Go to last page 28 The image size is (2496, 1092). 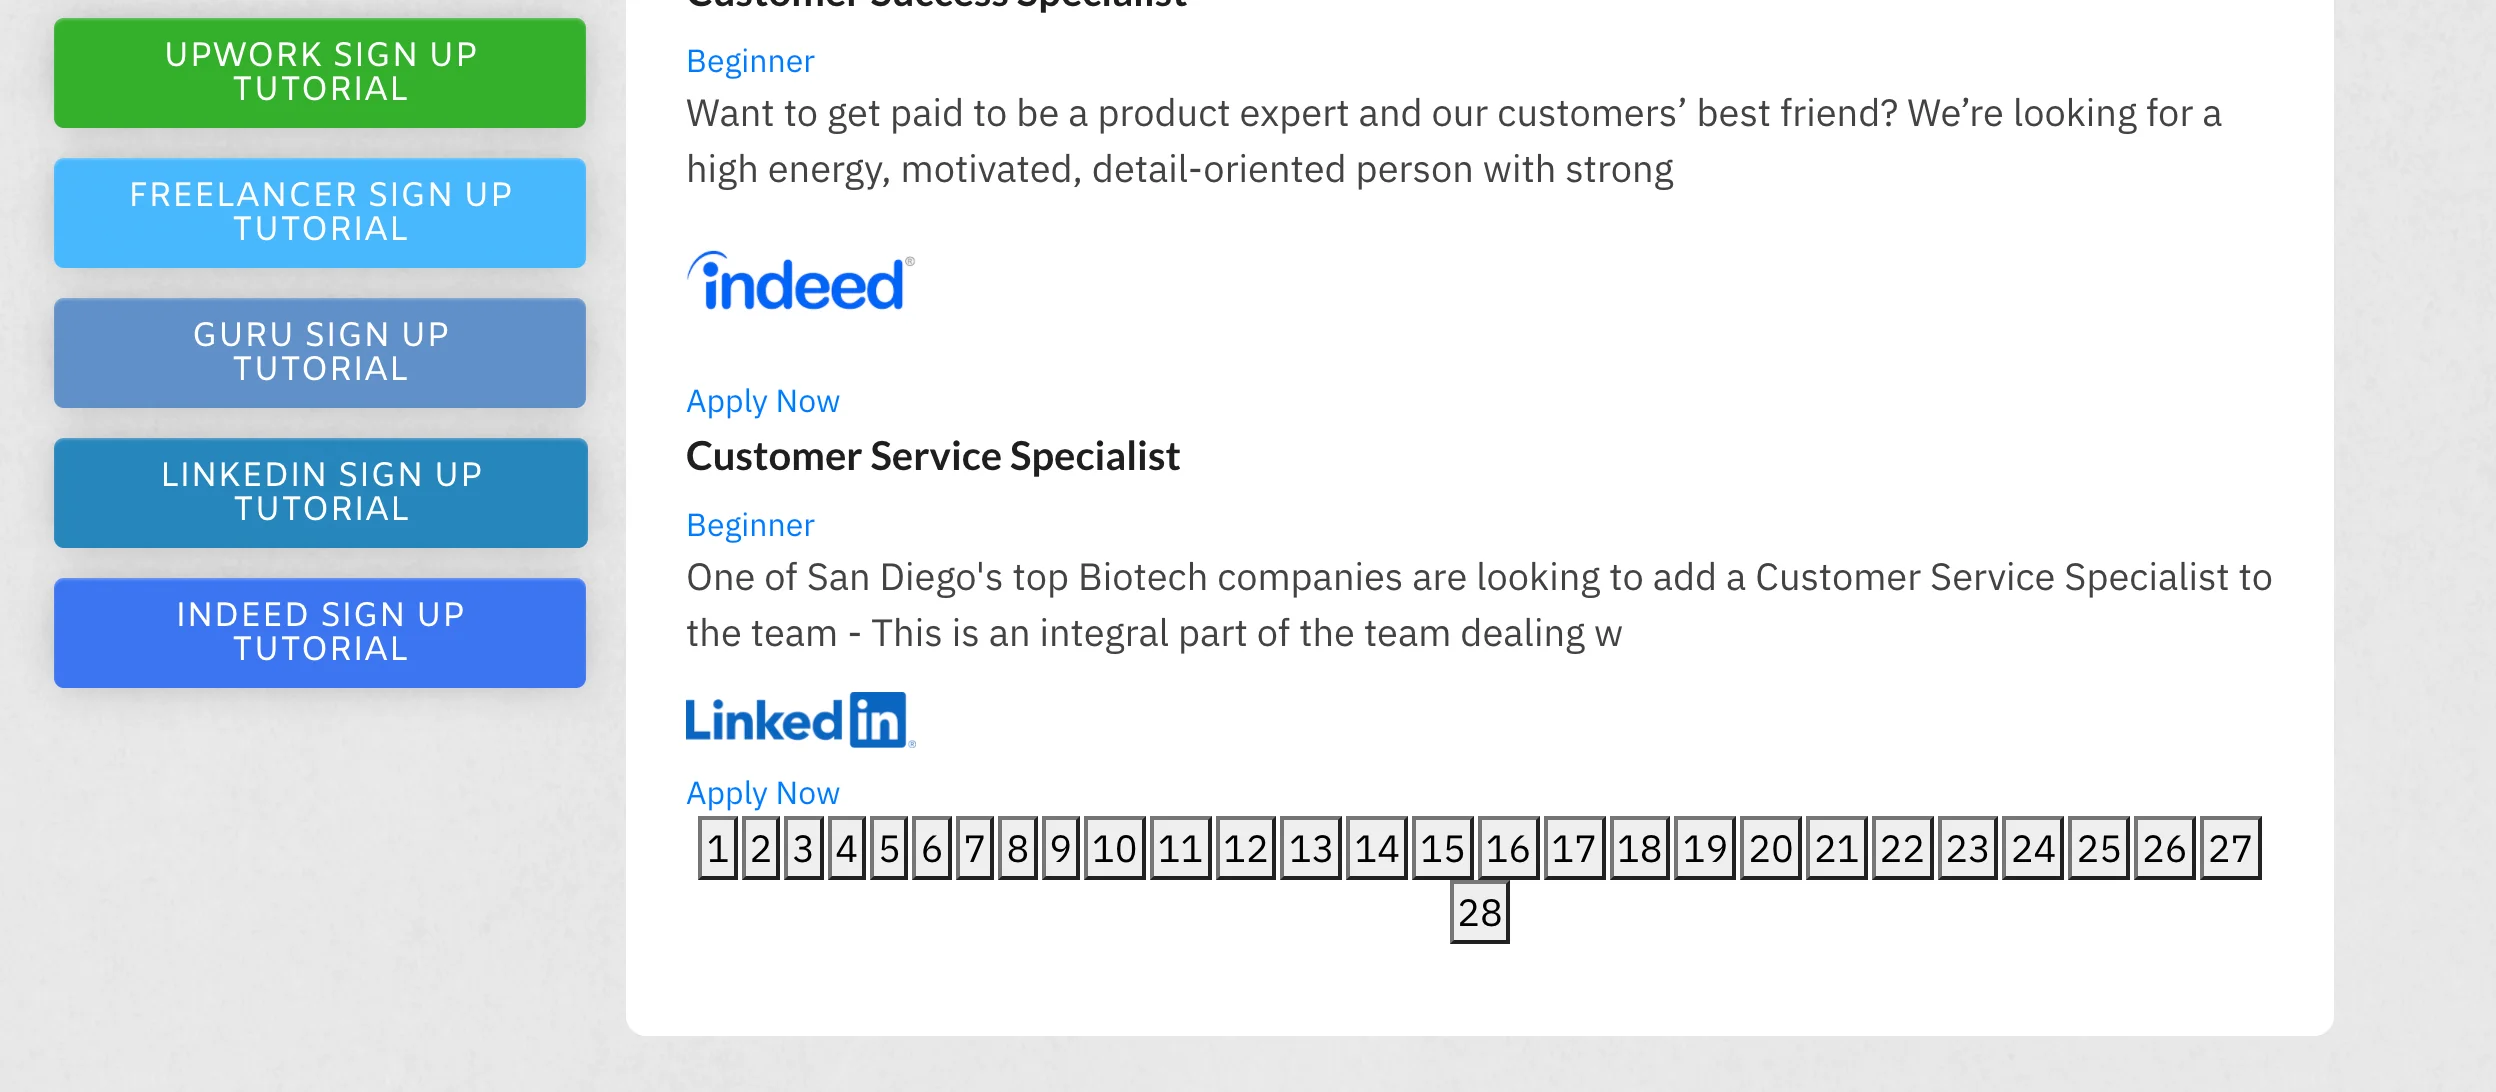[1479, 913]
